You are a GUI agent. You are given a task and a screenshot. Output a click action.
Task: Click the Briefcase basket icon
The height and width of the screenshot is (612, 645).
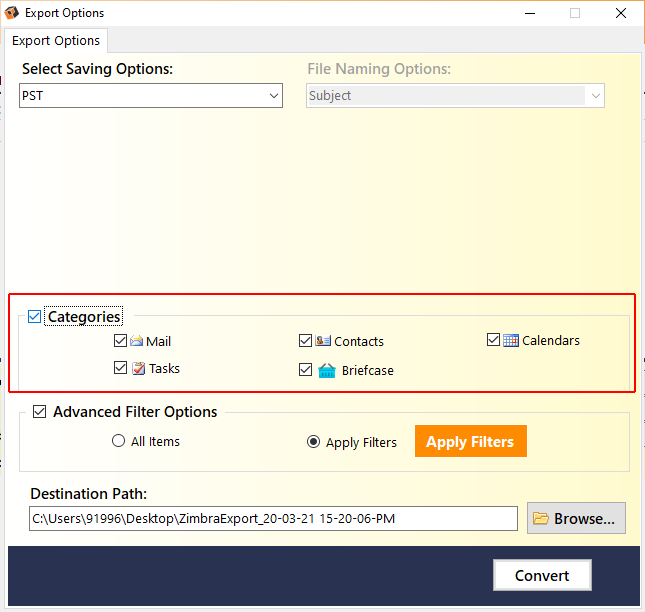[x=327, y=371]
